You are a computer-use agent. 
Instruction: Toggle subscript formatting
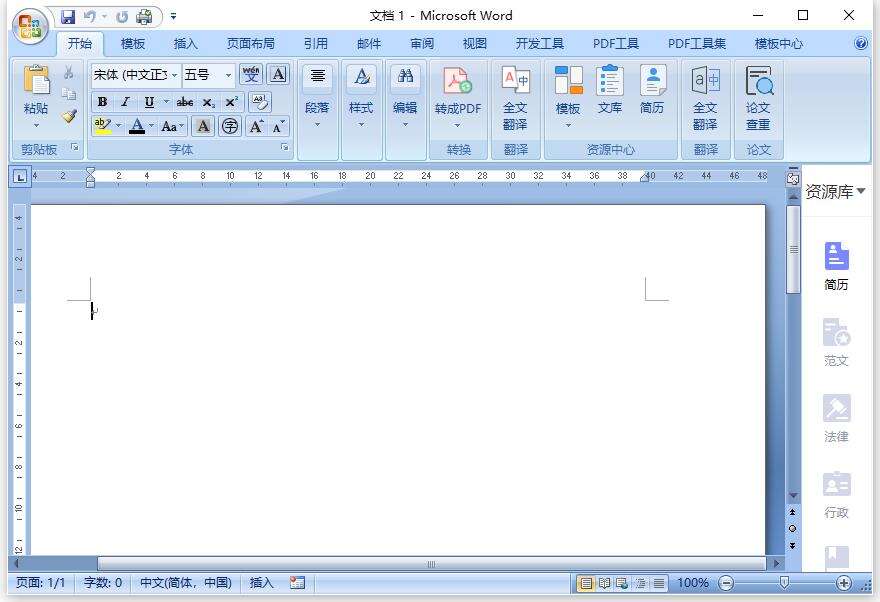coord(208,102)
